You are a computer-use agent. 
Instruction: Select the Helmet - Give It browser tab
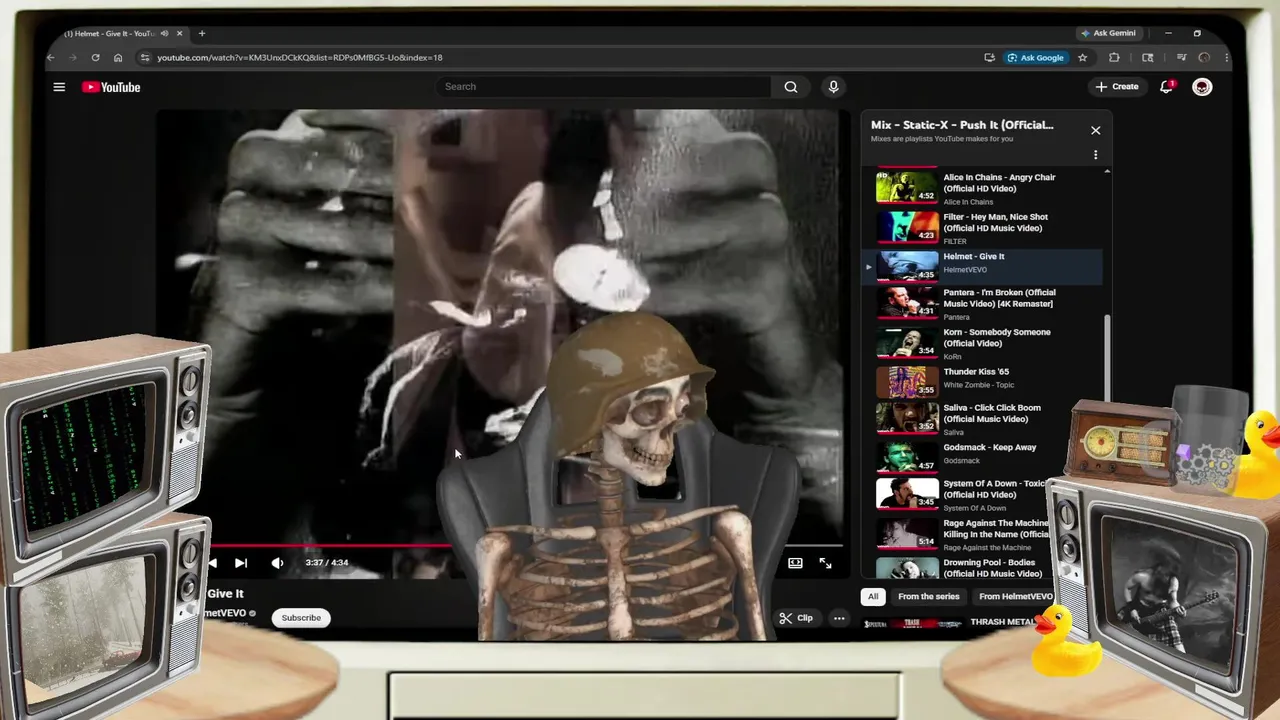pos(110,33)
